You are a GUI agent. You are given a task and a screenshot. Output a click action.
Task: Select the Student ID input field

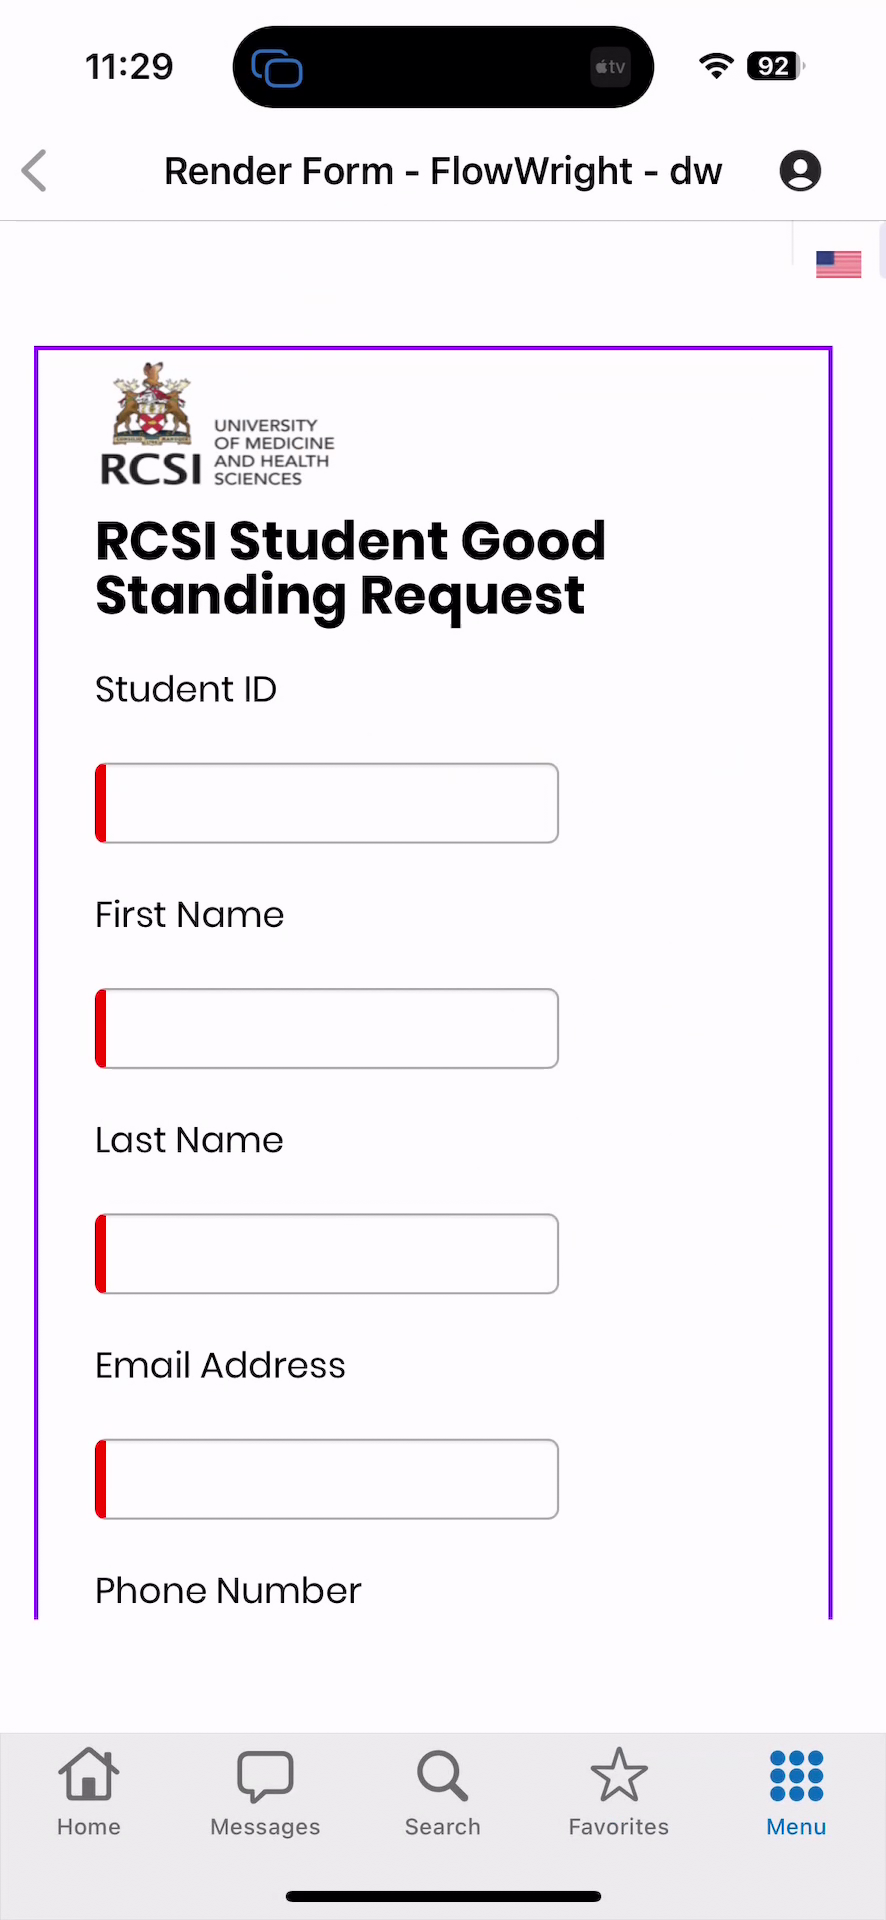tap(326, 802)
